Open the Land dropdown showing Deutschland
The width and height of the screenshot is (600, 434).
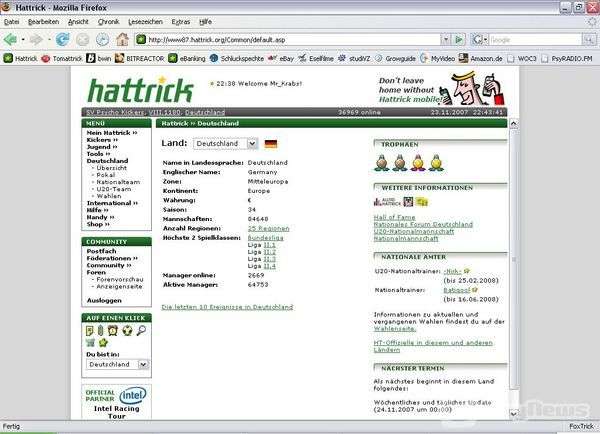225,144
